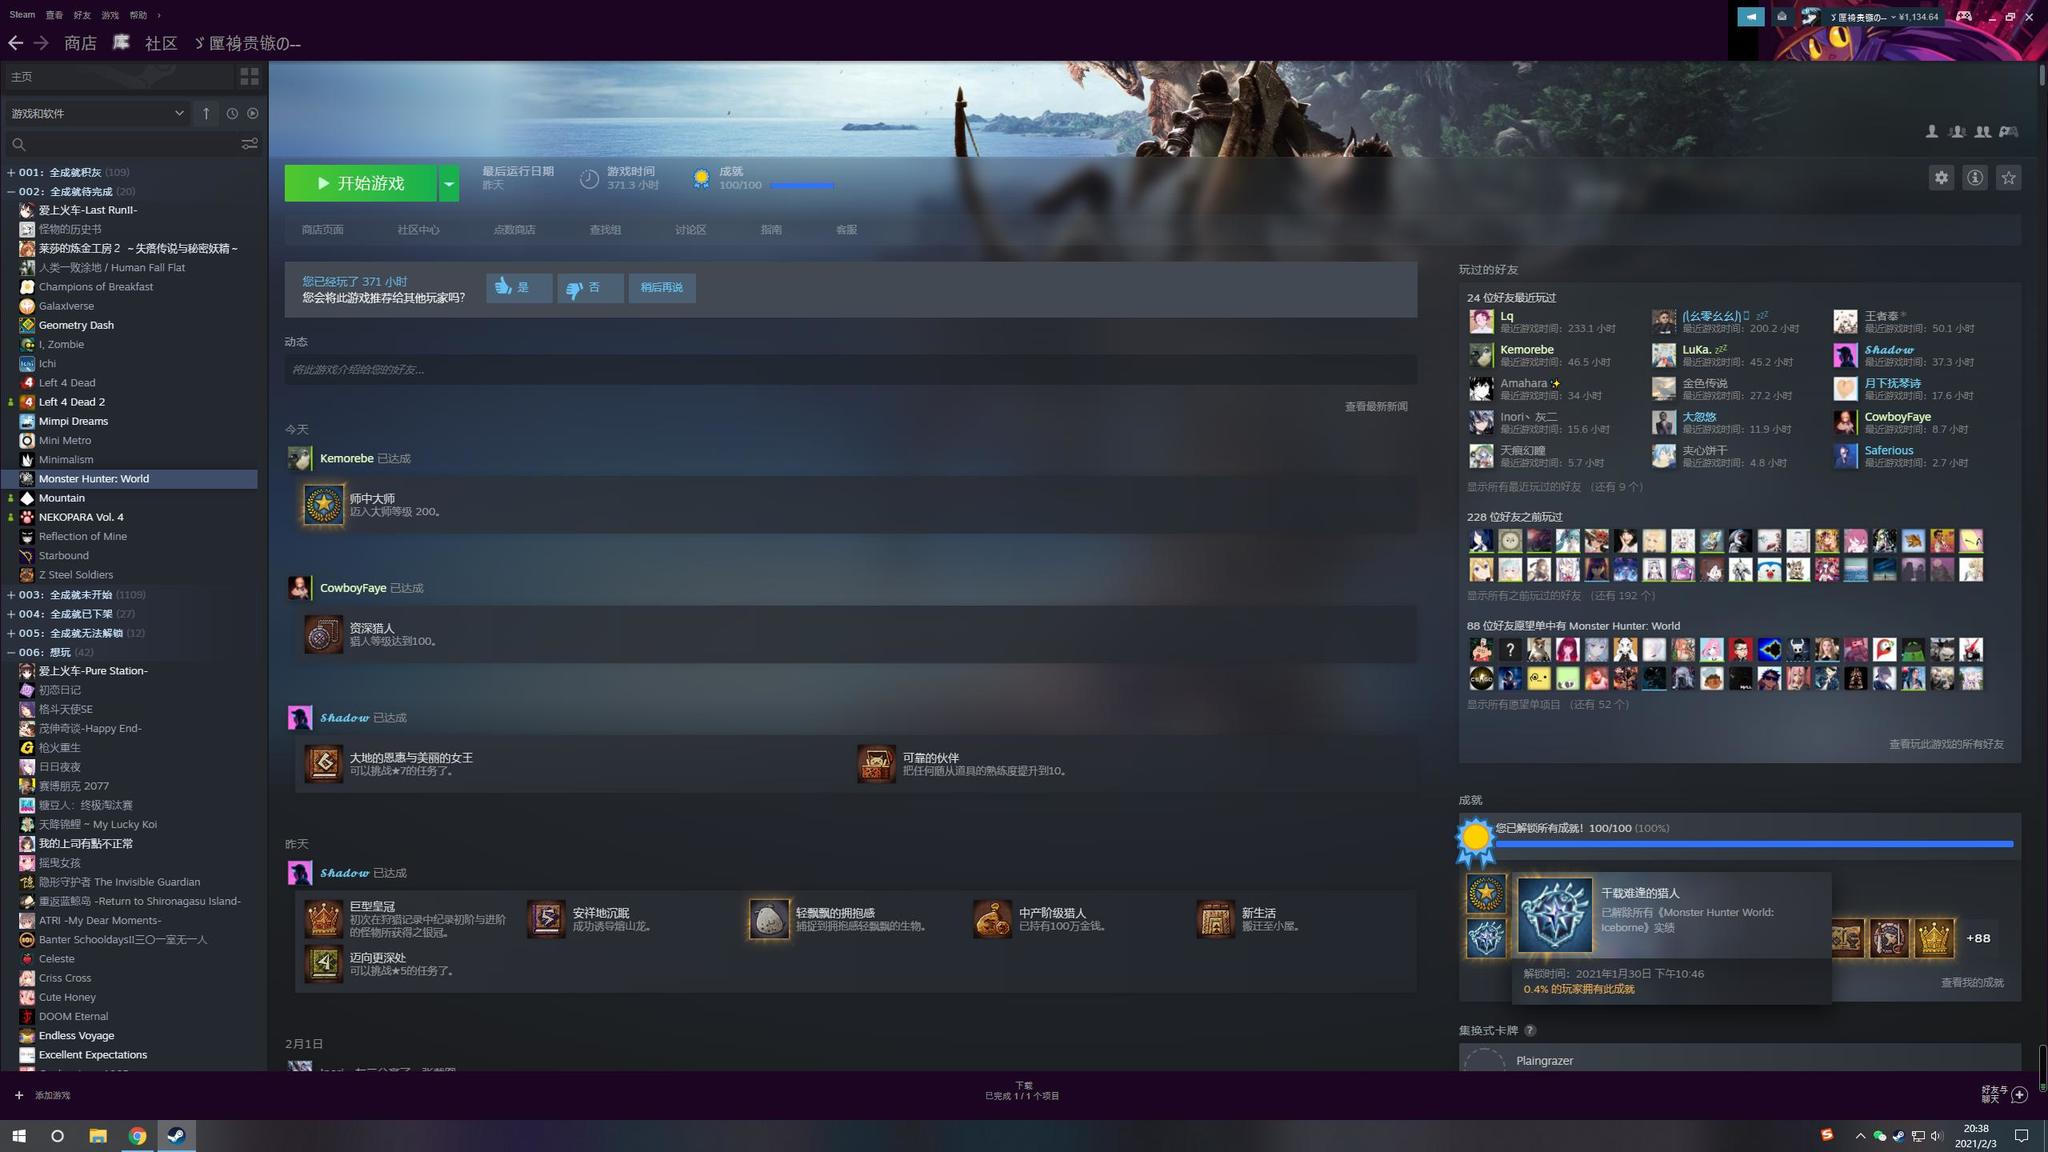
Task: Open the 查看 menu
Action: click(x=54, y=15)
